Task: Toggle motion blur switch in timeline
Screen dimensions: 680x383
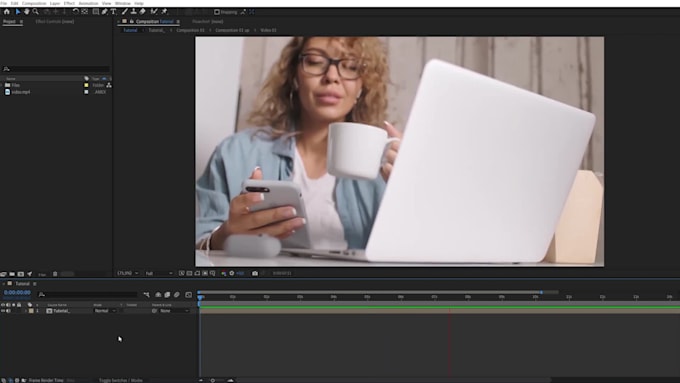Action: click(177, 295)
